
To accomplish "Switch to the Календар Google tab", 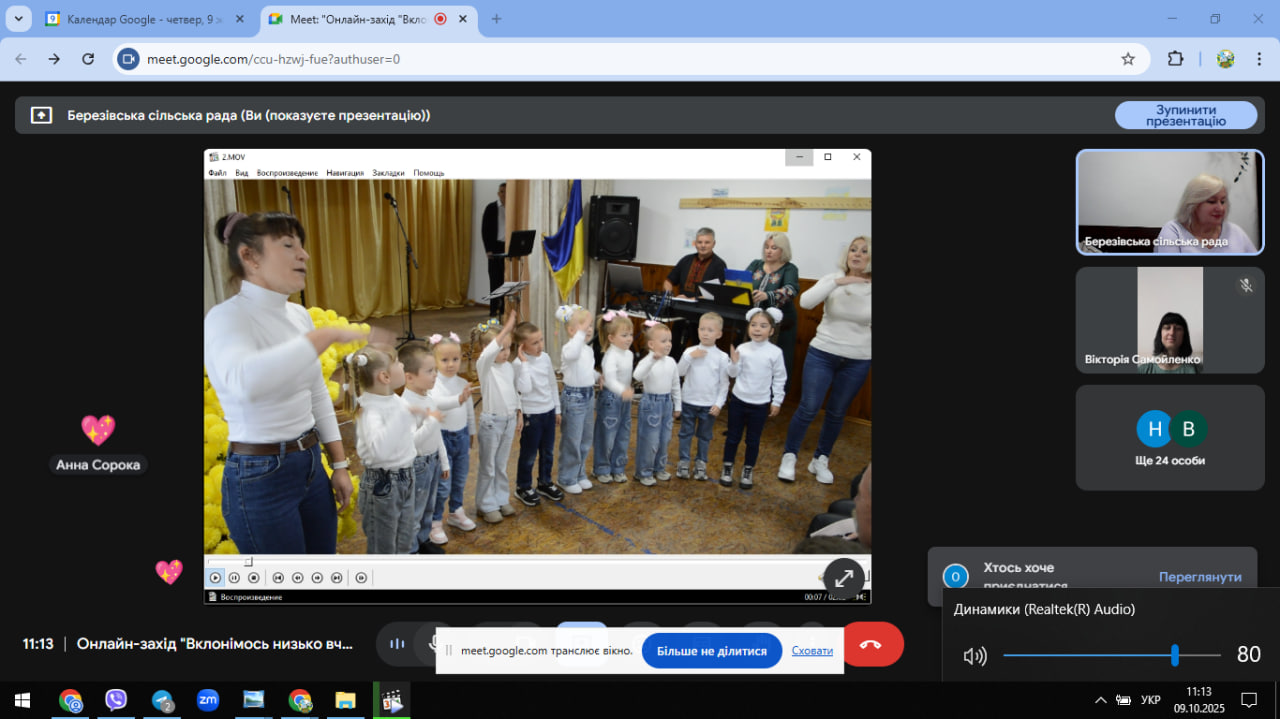I will [140, 19].
